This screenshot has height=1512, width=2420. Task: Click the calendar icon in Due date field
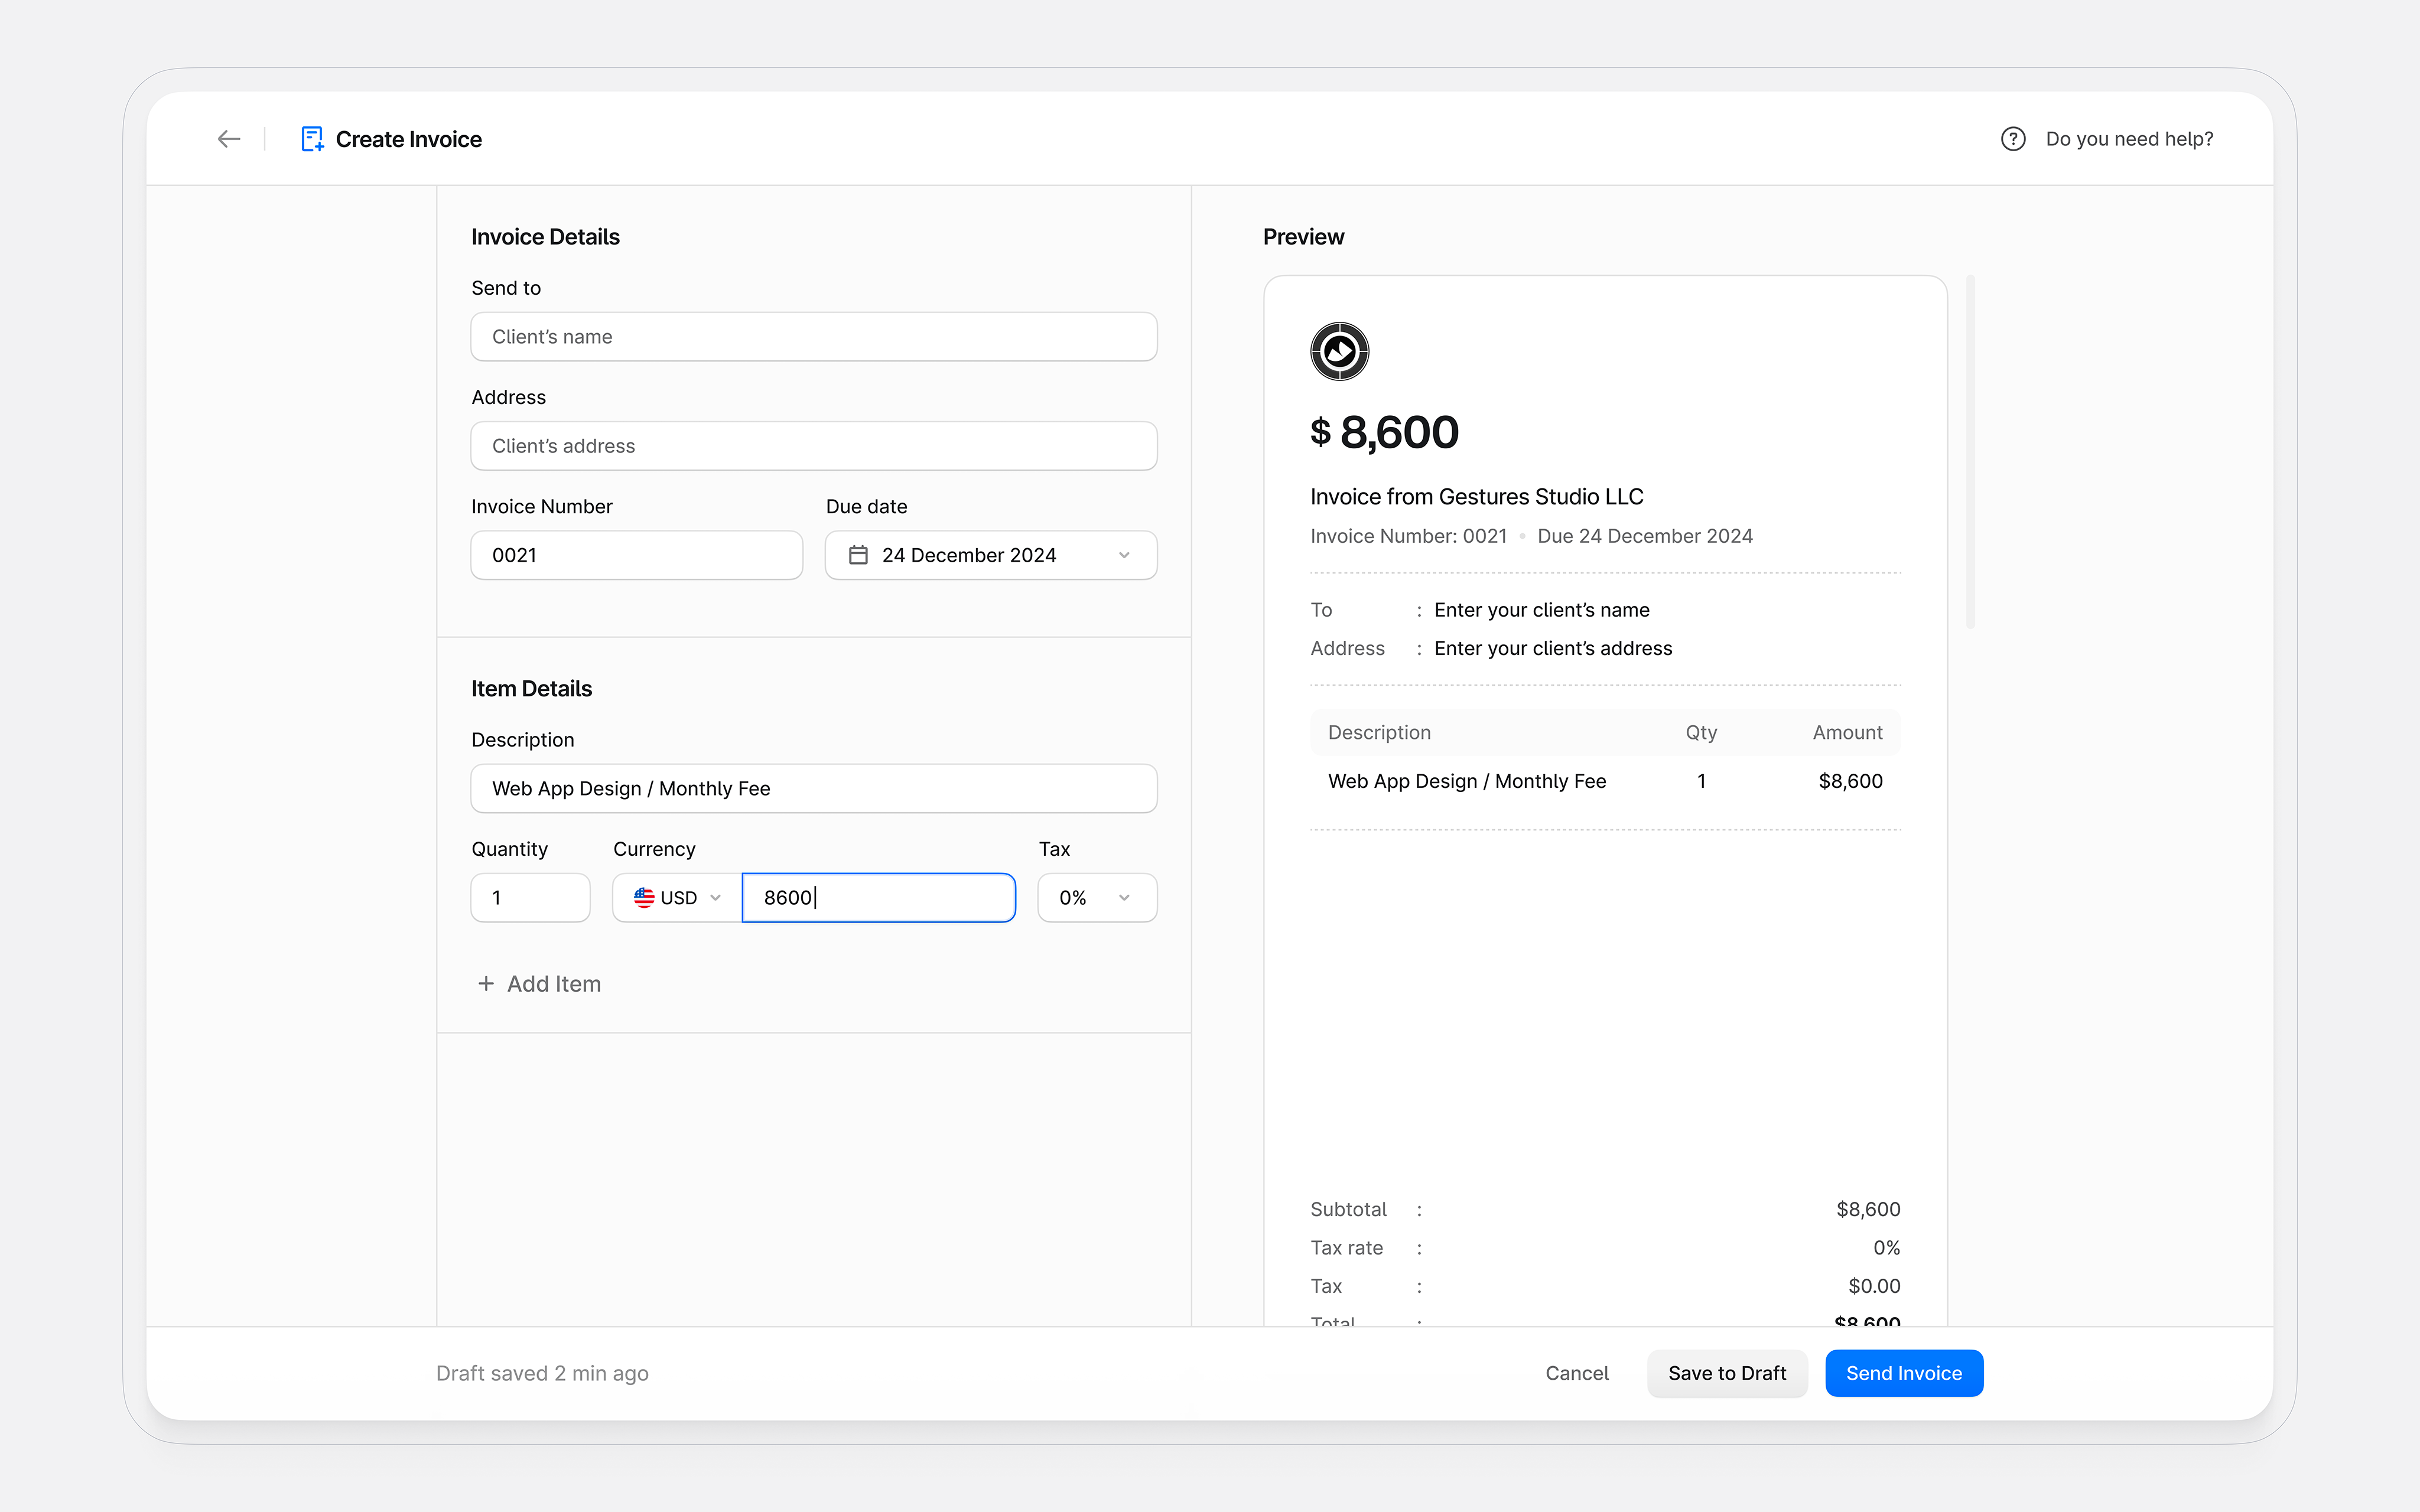pos(859,555)
